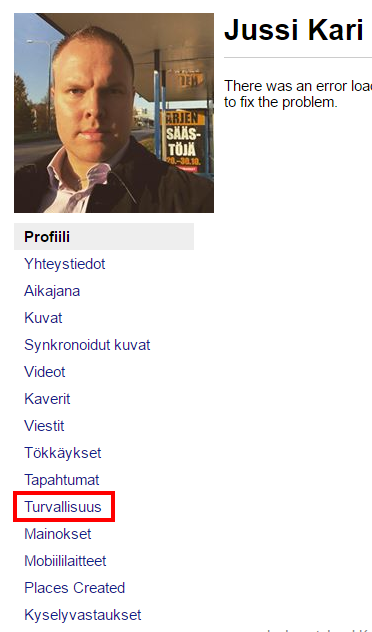372x632 pixels.
Task: Click the divider line under the heading
Action: coord(298,58)
